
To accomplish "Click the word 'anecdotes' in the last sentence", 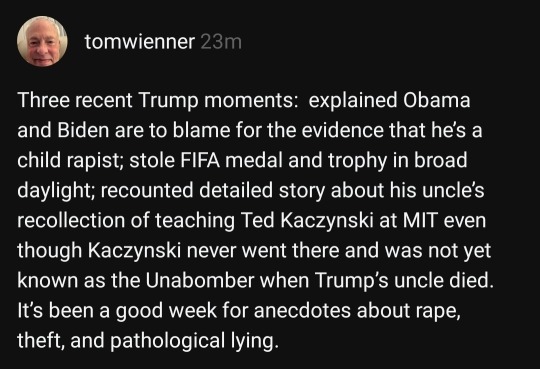I will click(x=302, y=311).
